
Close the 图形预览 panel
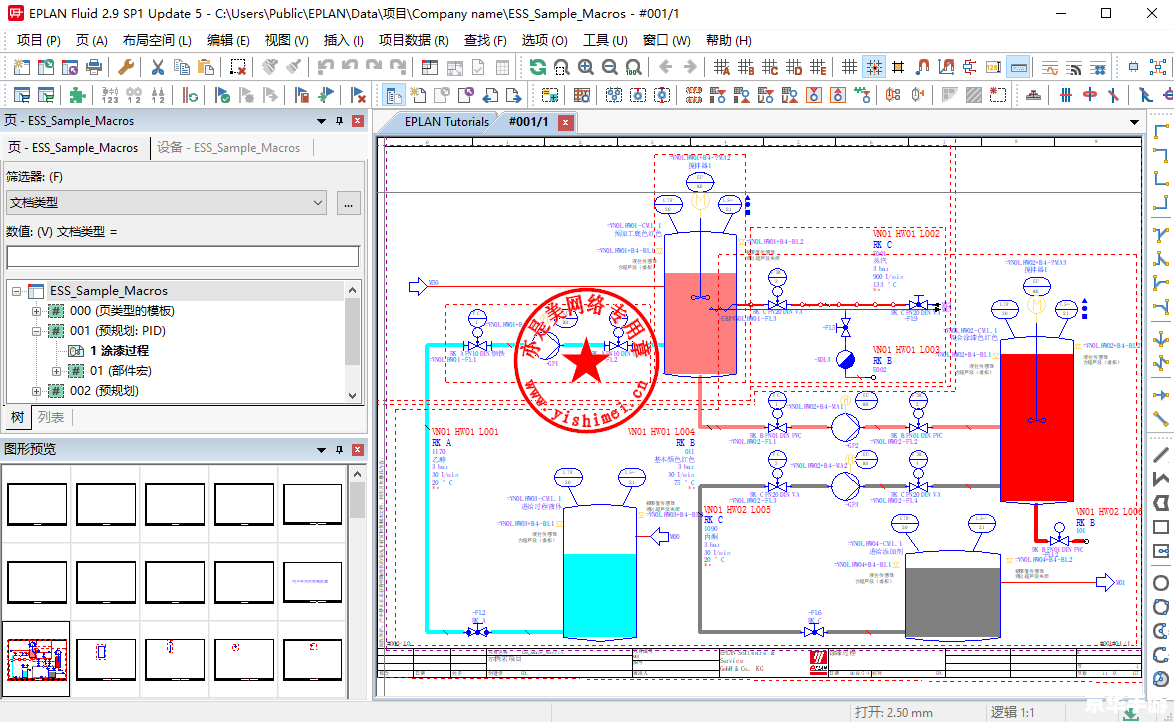358,449
